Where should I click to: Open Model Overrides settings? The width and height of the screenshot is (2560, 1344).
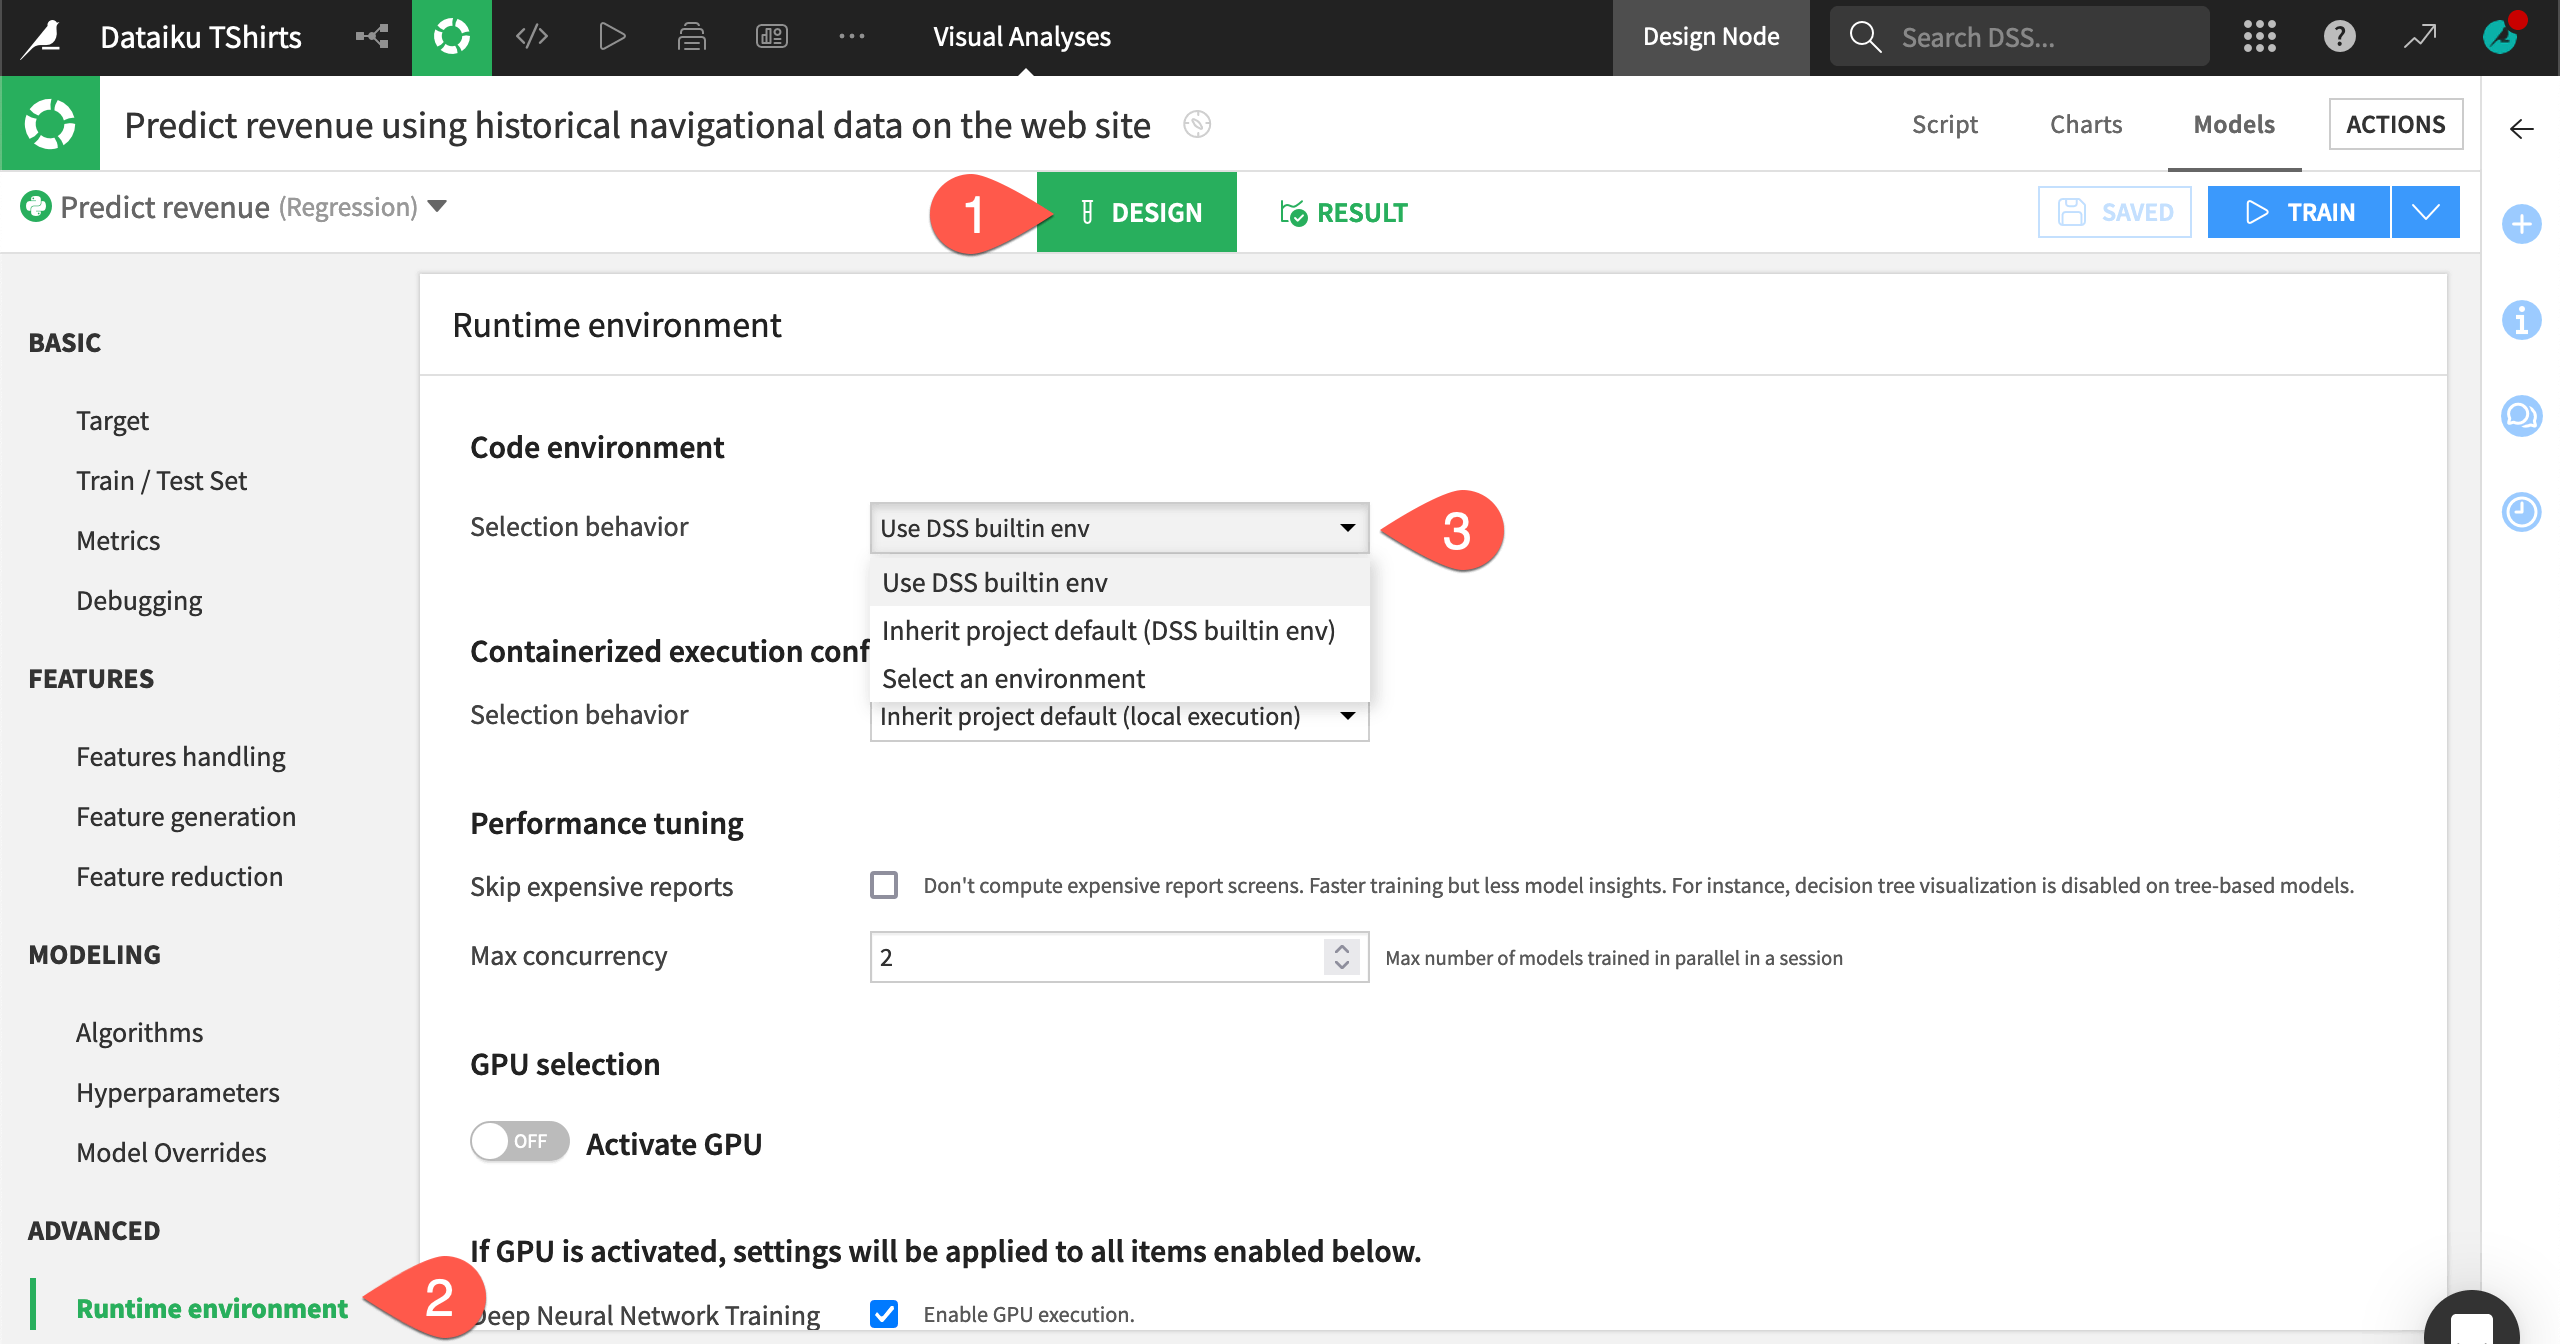[x=171, y=1152]
